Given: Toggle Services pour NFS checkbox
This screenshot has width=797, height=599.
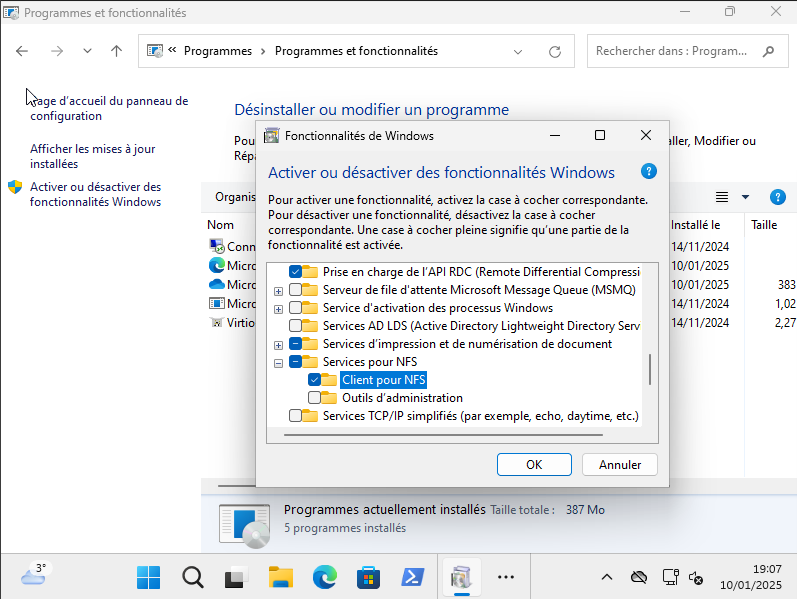Looking at the screenshot, I should tap(295, 362).
